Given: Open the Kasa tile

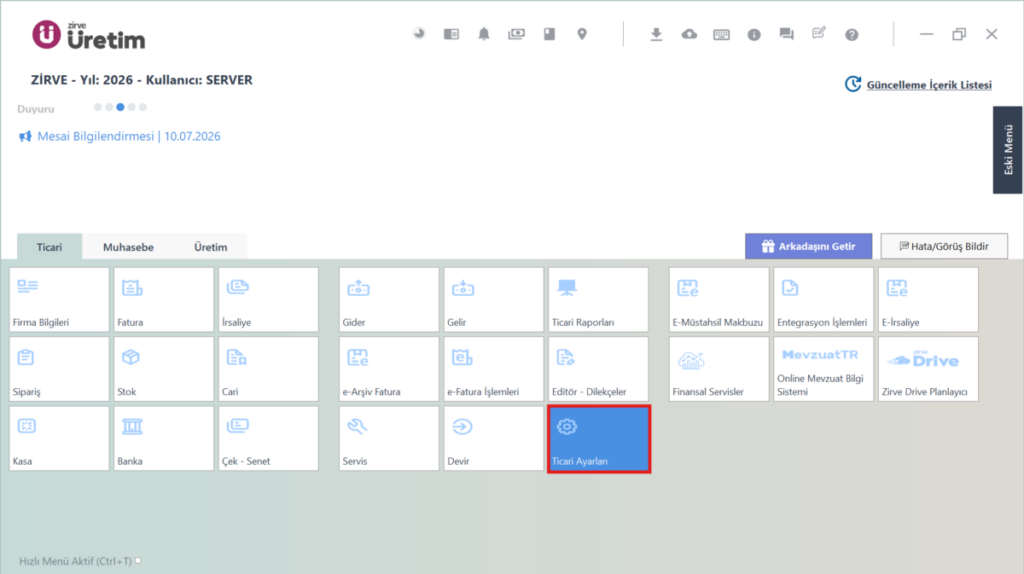Looking at the screenshot, I should [59, 438].
